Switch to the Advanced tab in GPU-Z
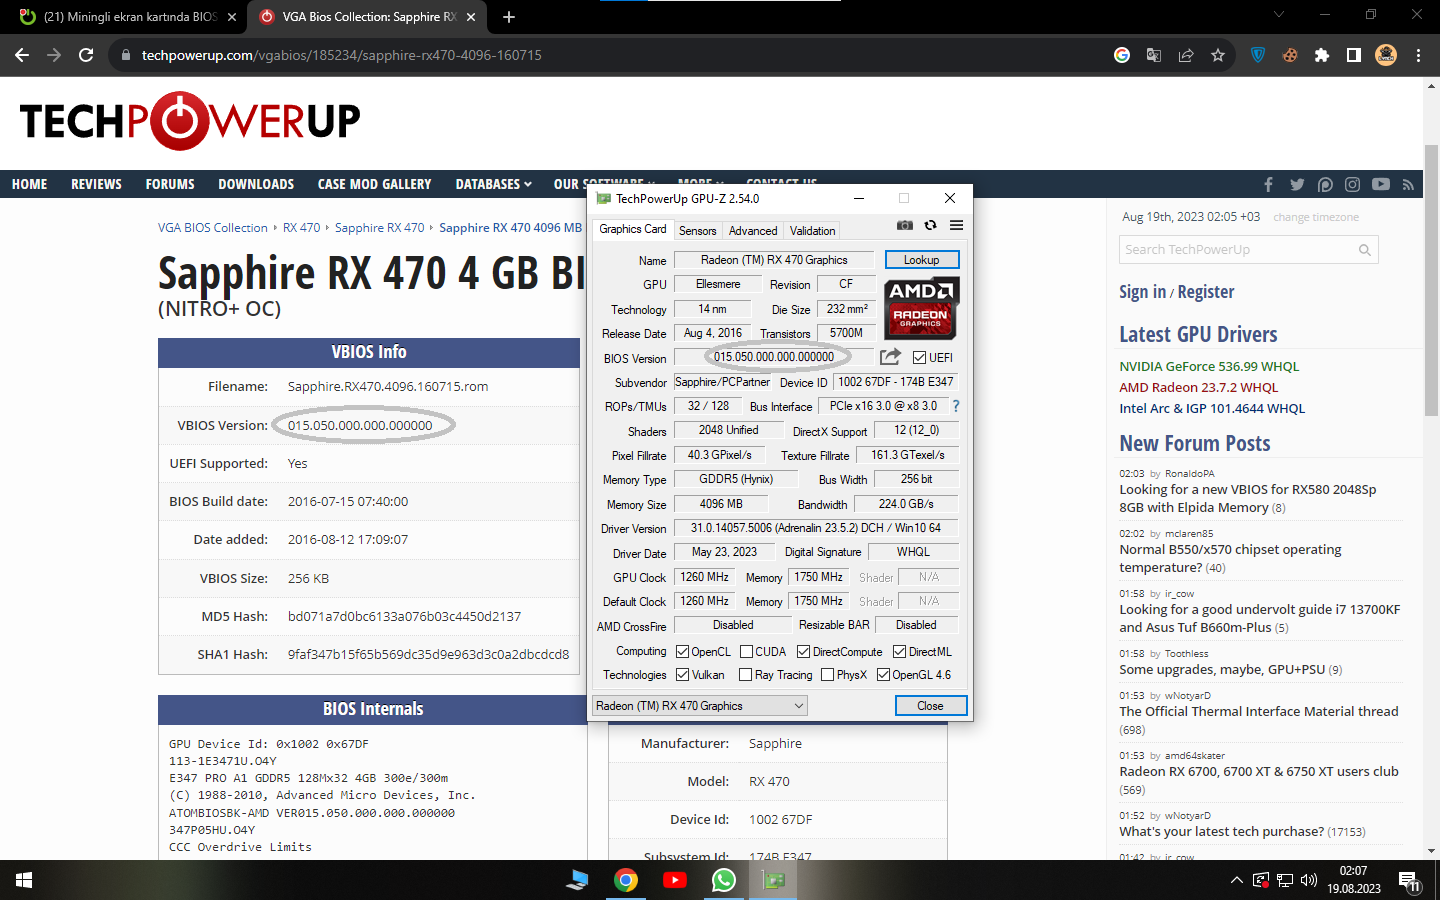 (753, 231)
